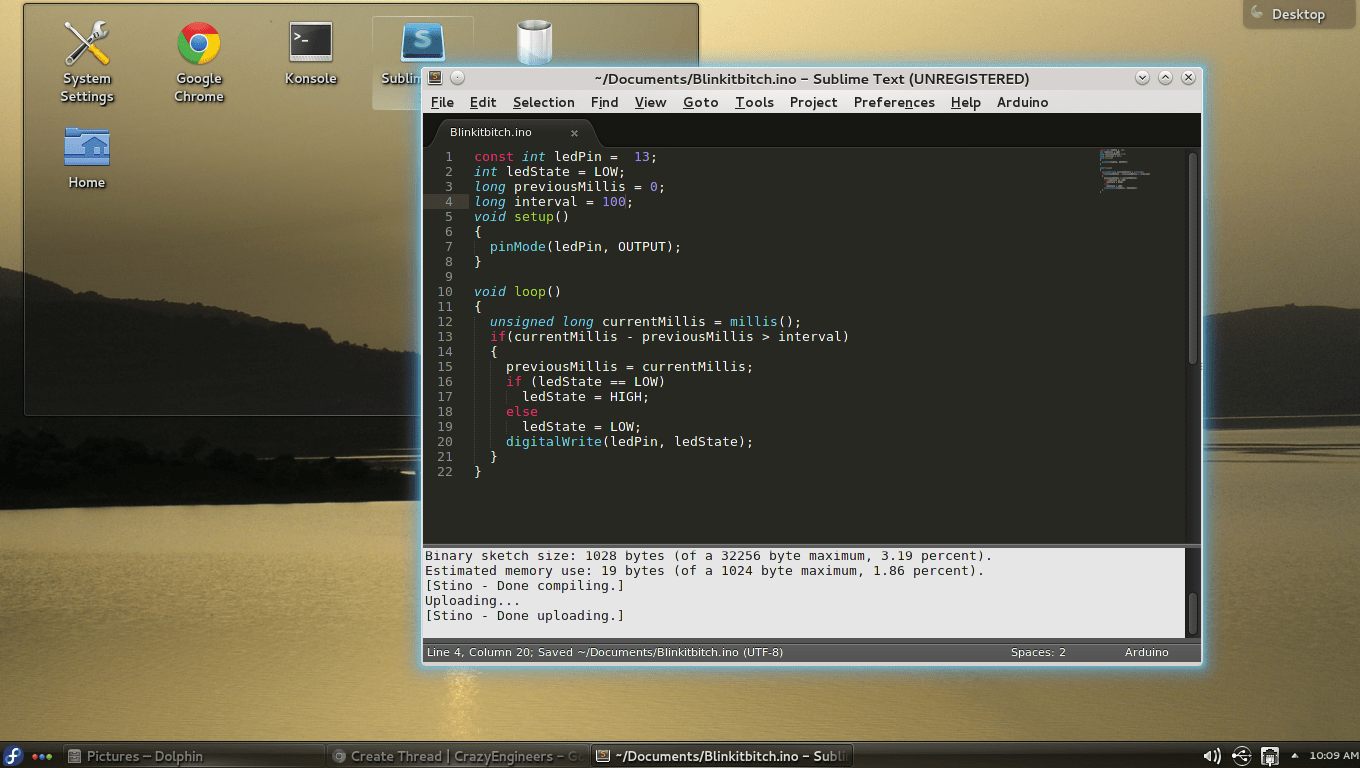The width and height of the screenshot is (1360, 768).
Task: Open the Edit menu
Action: point(483,102)
